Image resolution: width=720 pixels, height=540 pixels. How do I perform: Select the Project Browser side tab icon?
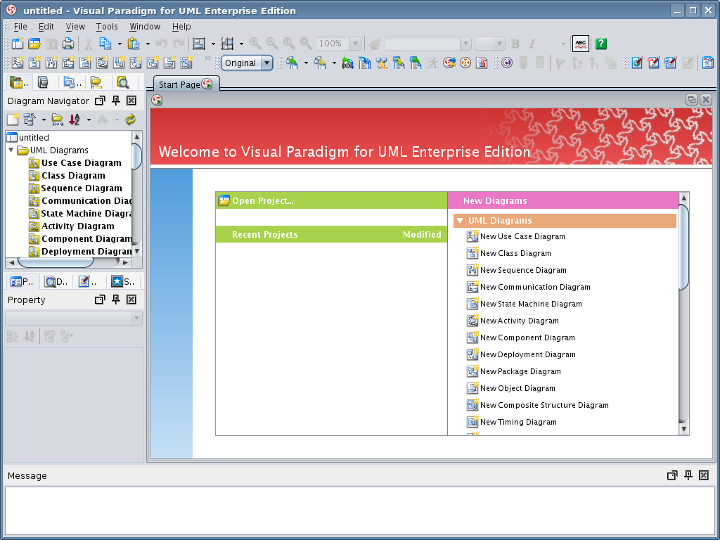(x=18, y=82)
